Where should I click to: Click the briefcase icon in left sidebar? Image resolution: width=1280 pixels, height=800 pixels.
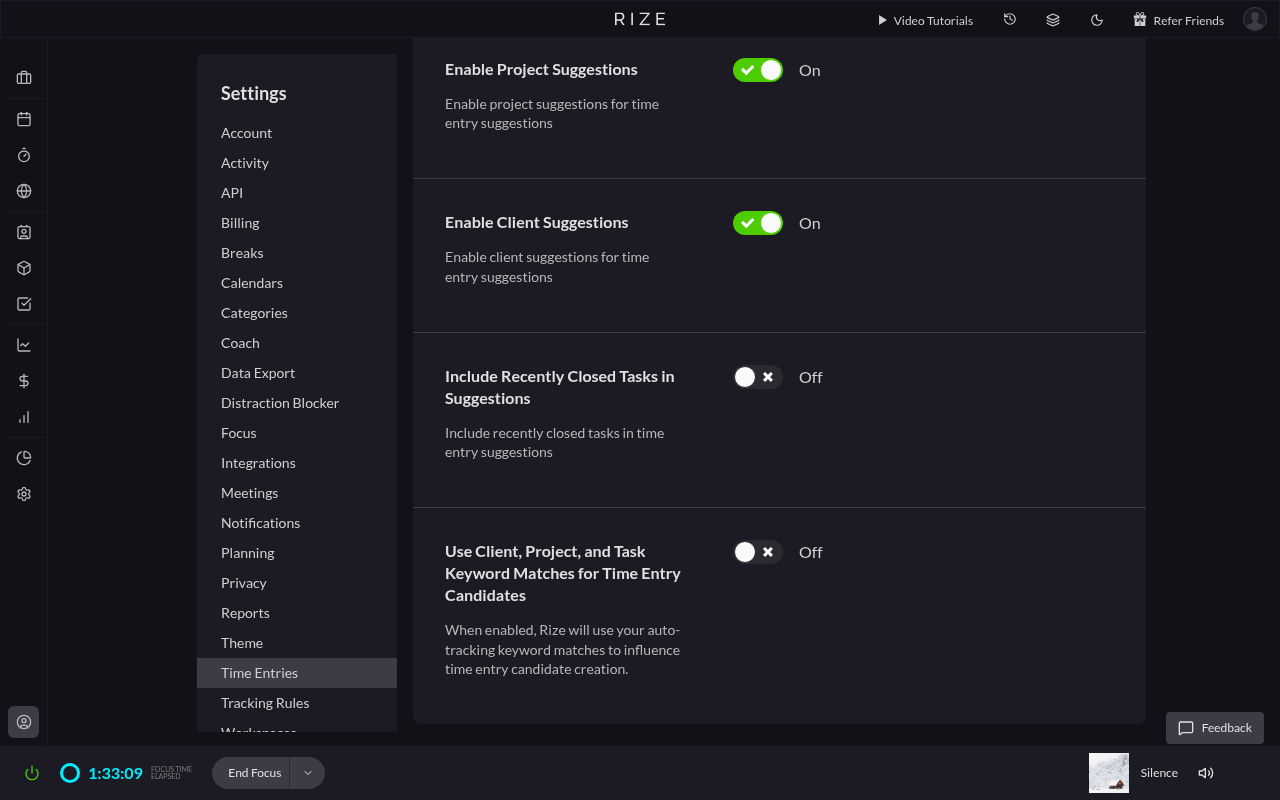click(24, 78)
